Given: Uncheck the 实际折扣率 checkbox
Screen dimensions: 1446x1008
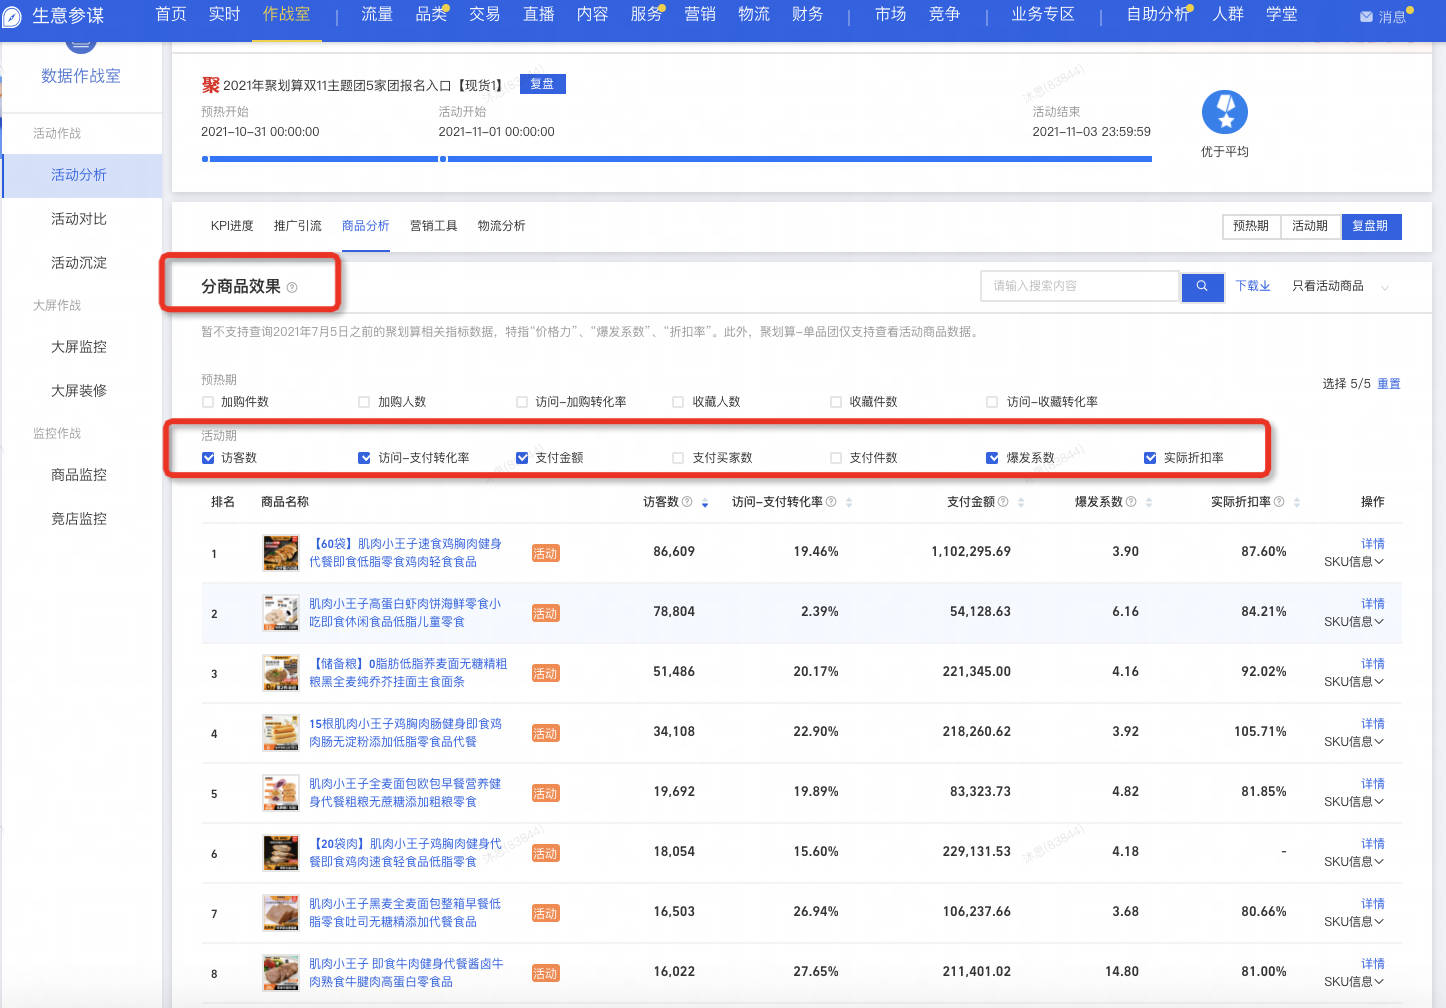Looking at the screenshot, I should [1151, 458].
